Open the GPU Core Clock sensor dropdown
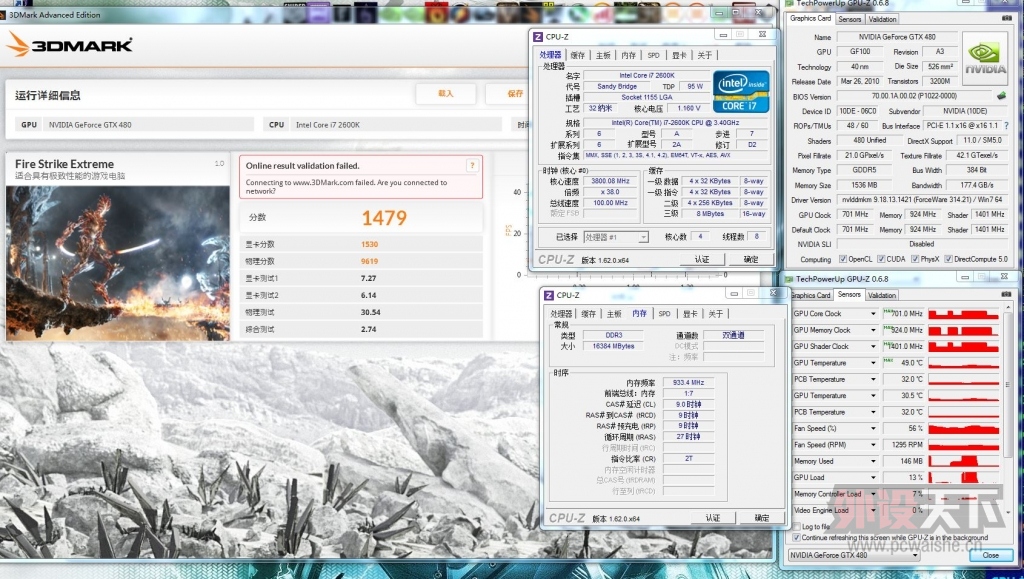Screen dimensions: 1024x579 [873, 314]
